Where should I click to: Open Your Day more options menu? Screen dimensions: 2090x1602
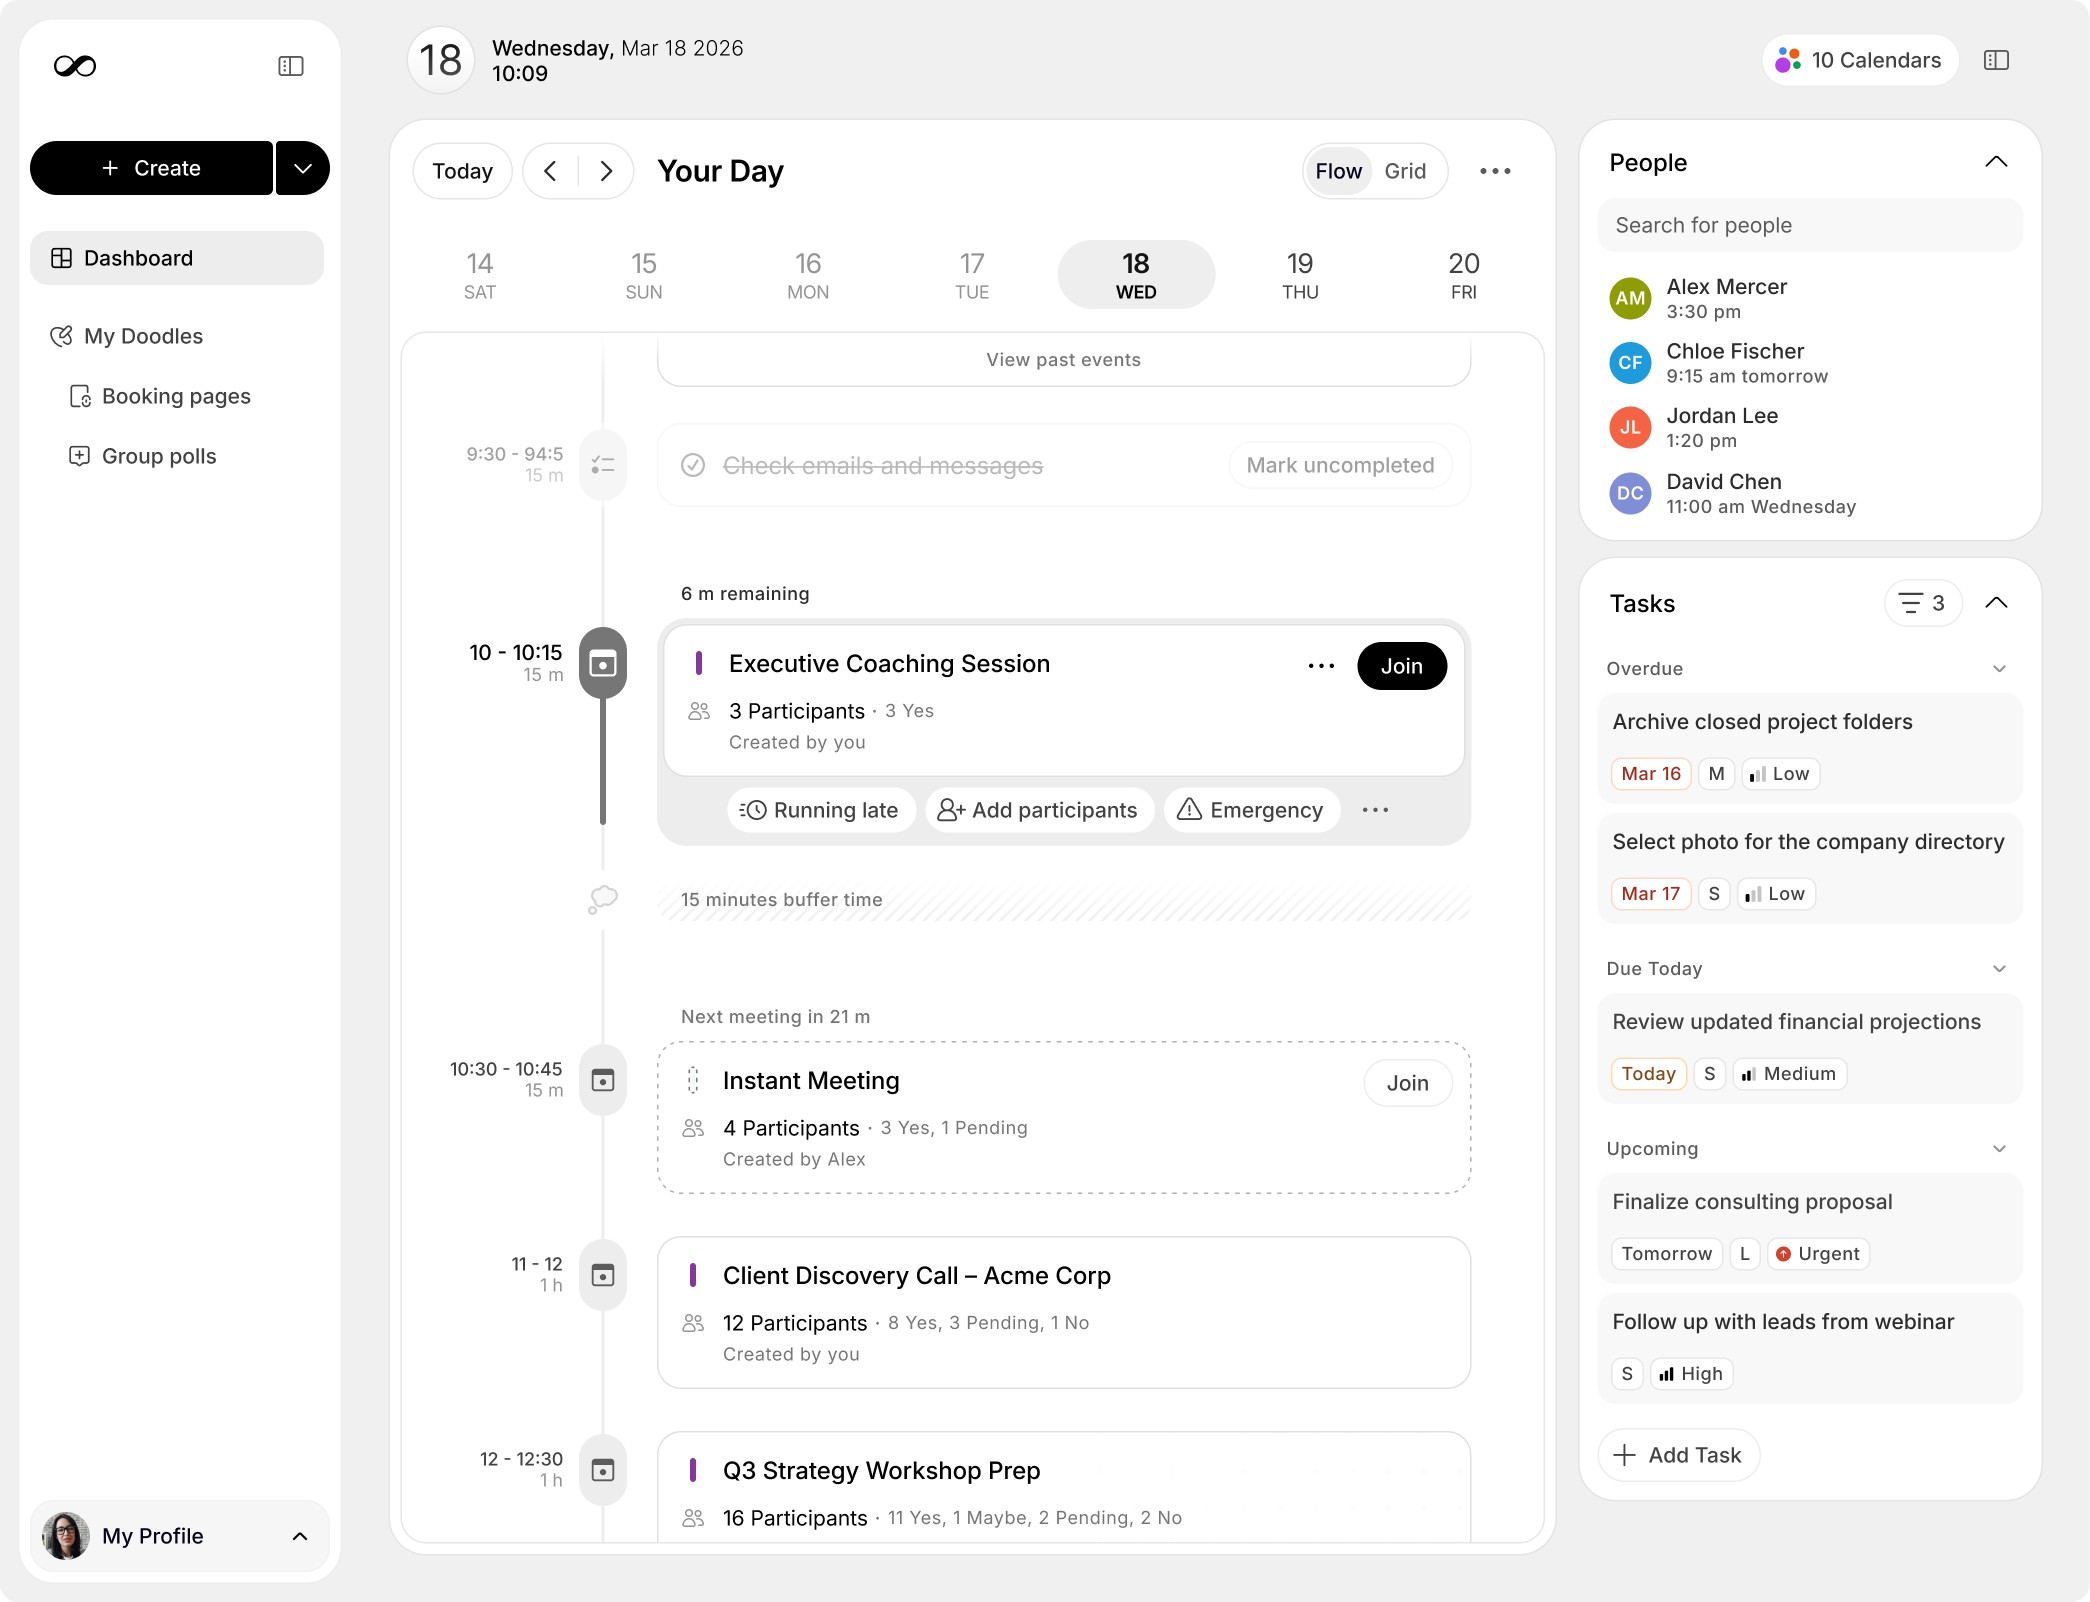tap(1495, 171)
